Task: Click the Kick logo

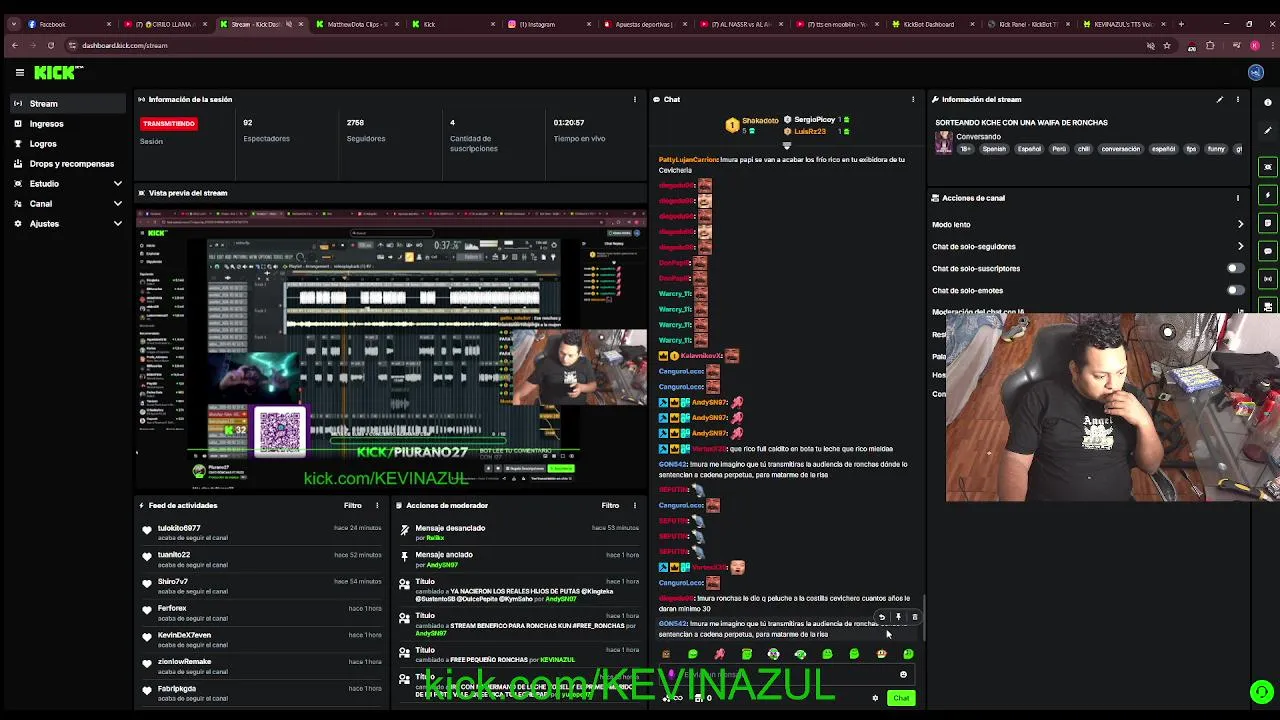Action: (x=58, y=72)
